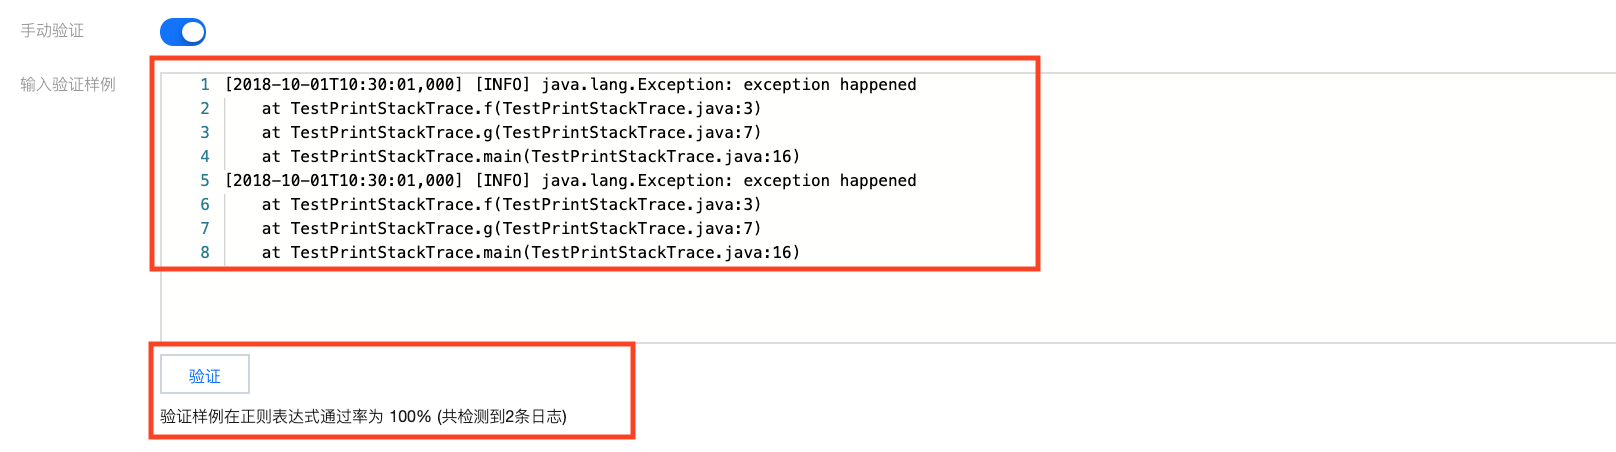Click line number 7 in editor gutter
1616x452 pixels.
[x=204, y=229]
